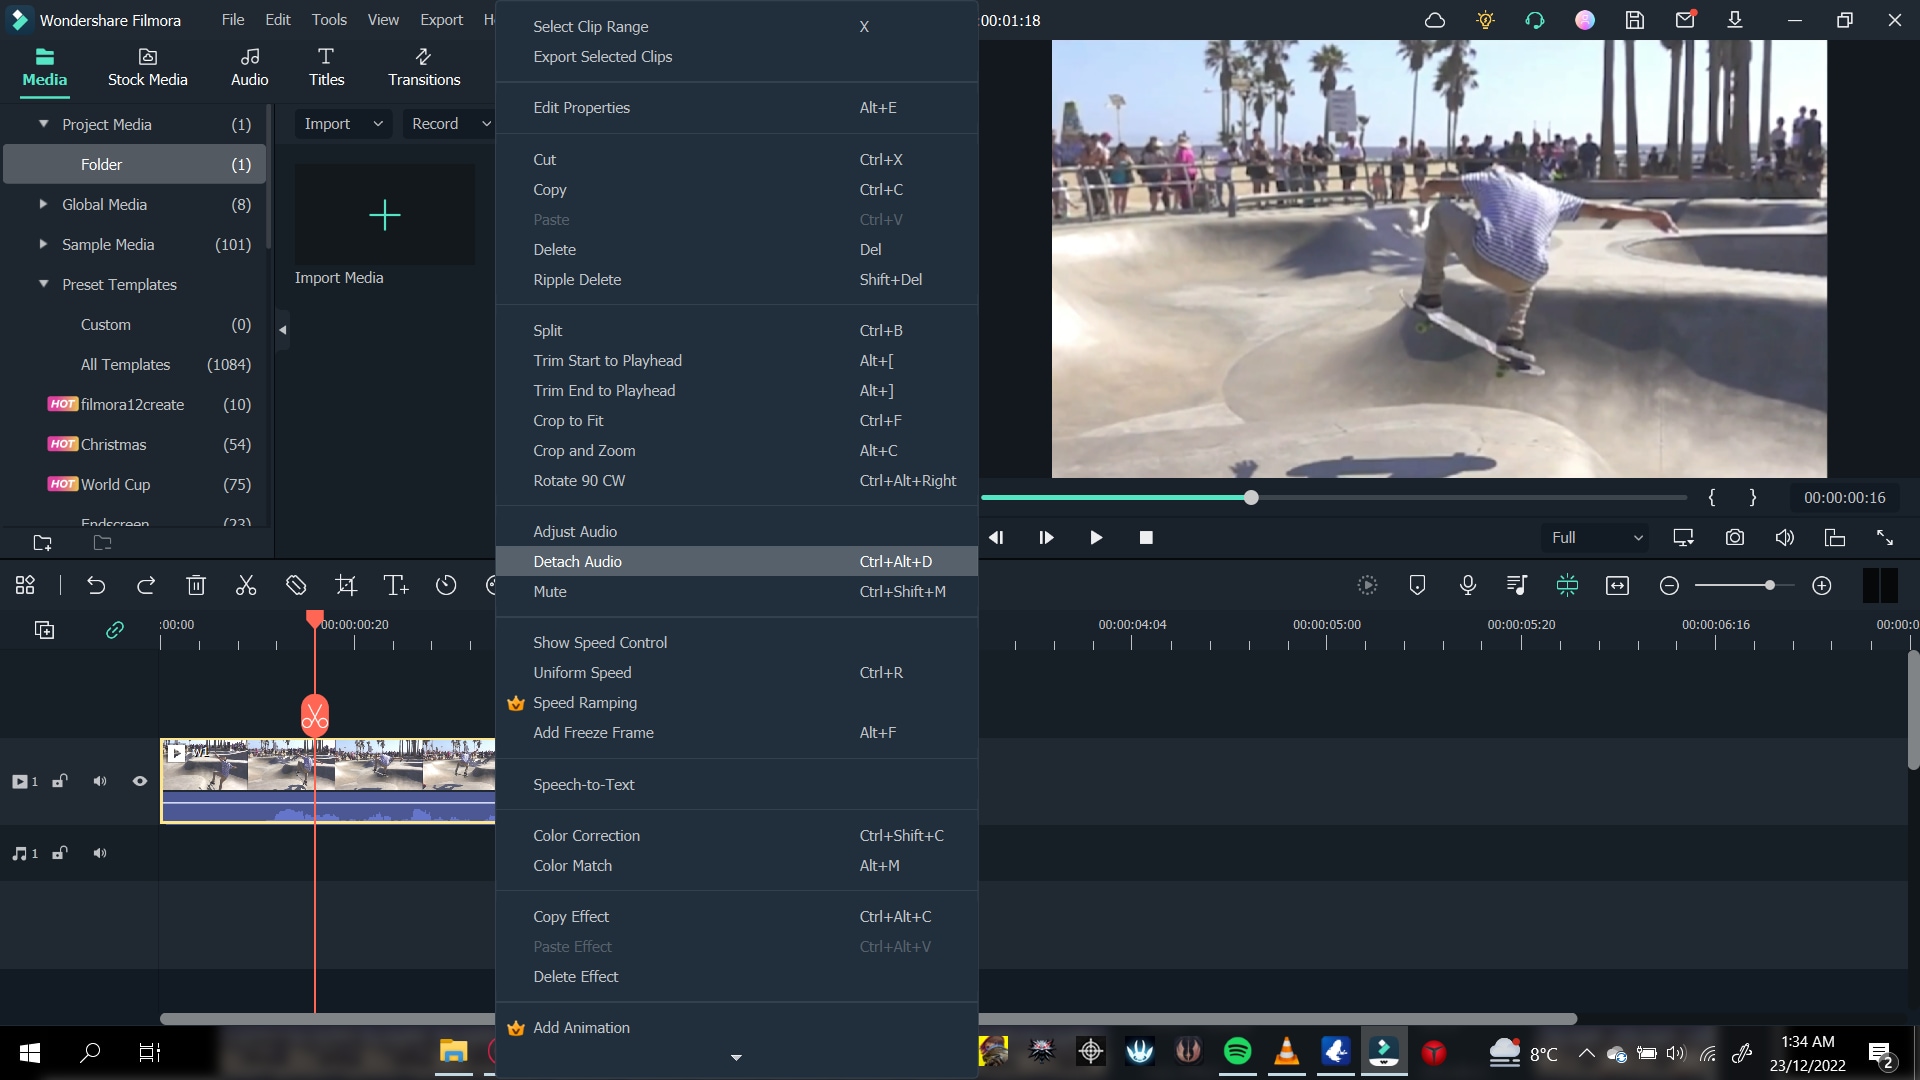Click the microphone record icon
The image size is (1920, 1080).
click(x=1468, y=585)
